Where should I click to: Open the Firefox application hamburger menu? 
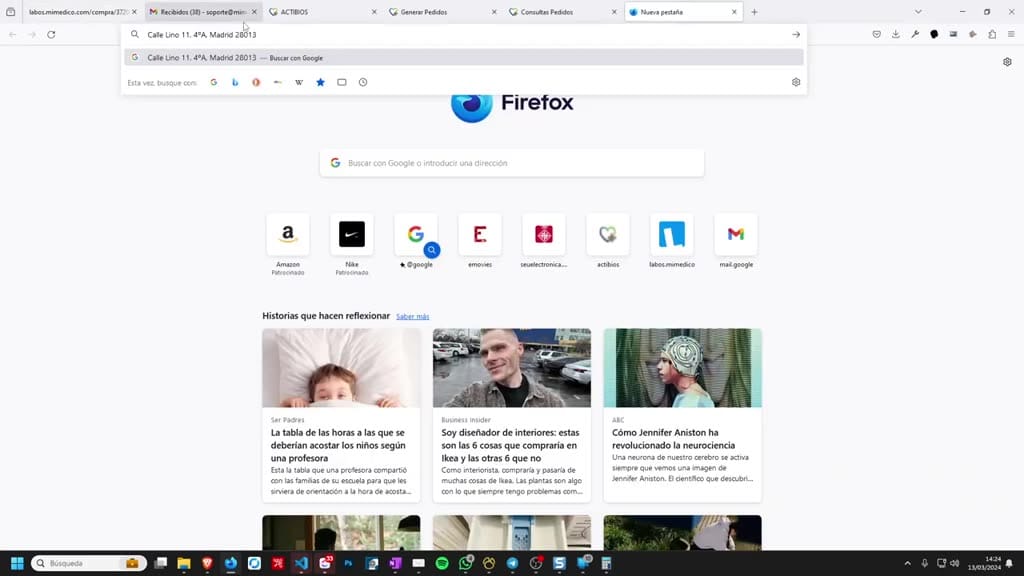[1011, 35]
